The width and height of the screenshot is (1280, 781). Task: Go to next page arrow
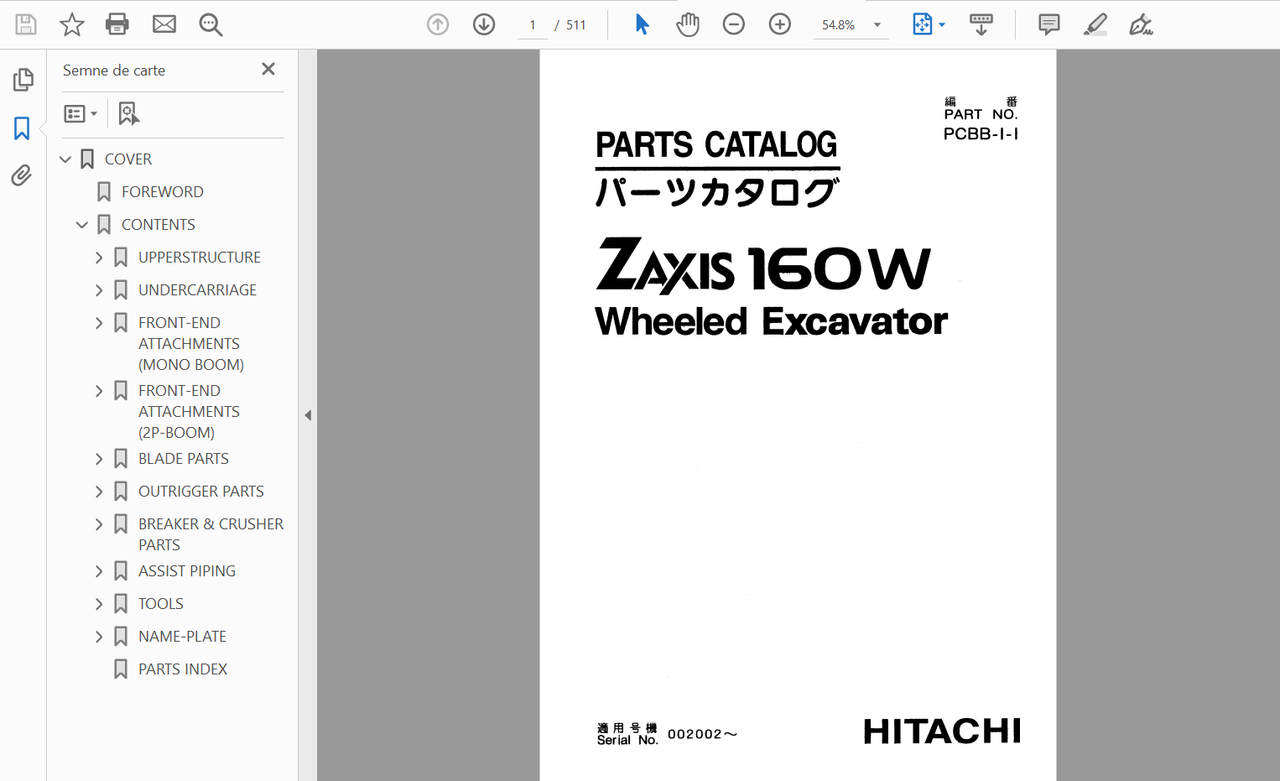484,25
